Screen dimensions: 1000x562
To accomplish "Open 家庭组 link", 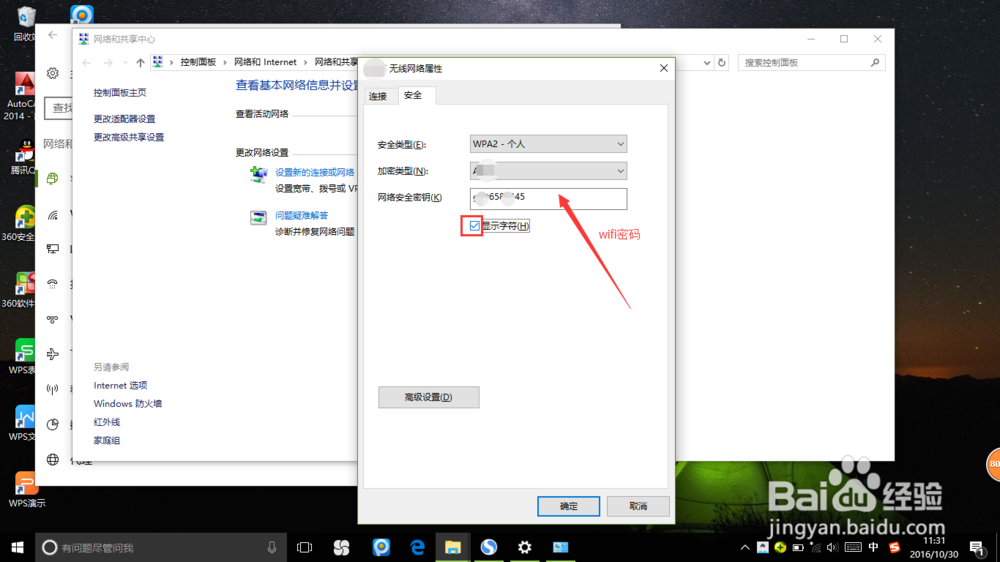I will click(x=107, y=441).
